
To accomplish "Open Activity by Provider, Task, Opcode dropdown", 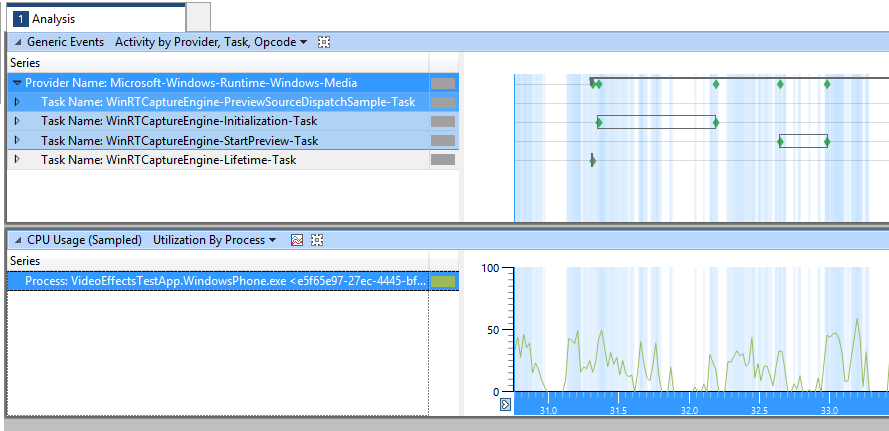I will (x=211, y=42).
